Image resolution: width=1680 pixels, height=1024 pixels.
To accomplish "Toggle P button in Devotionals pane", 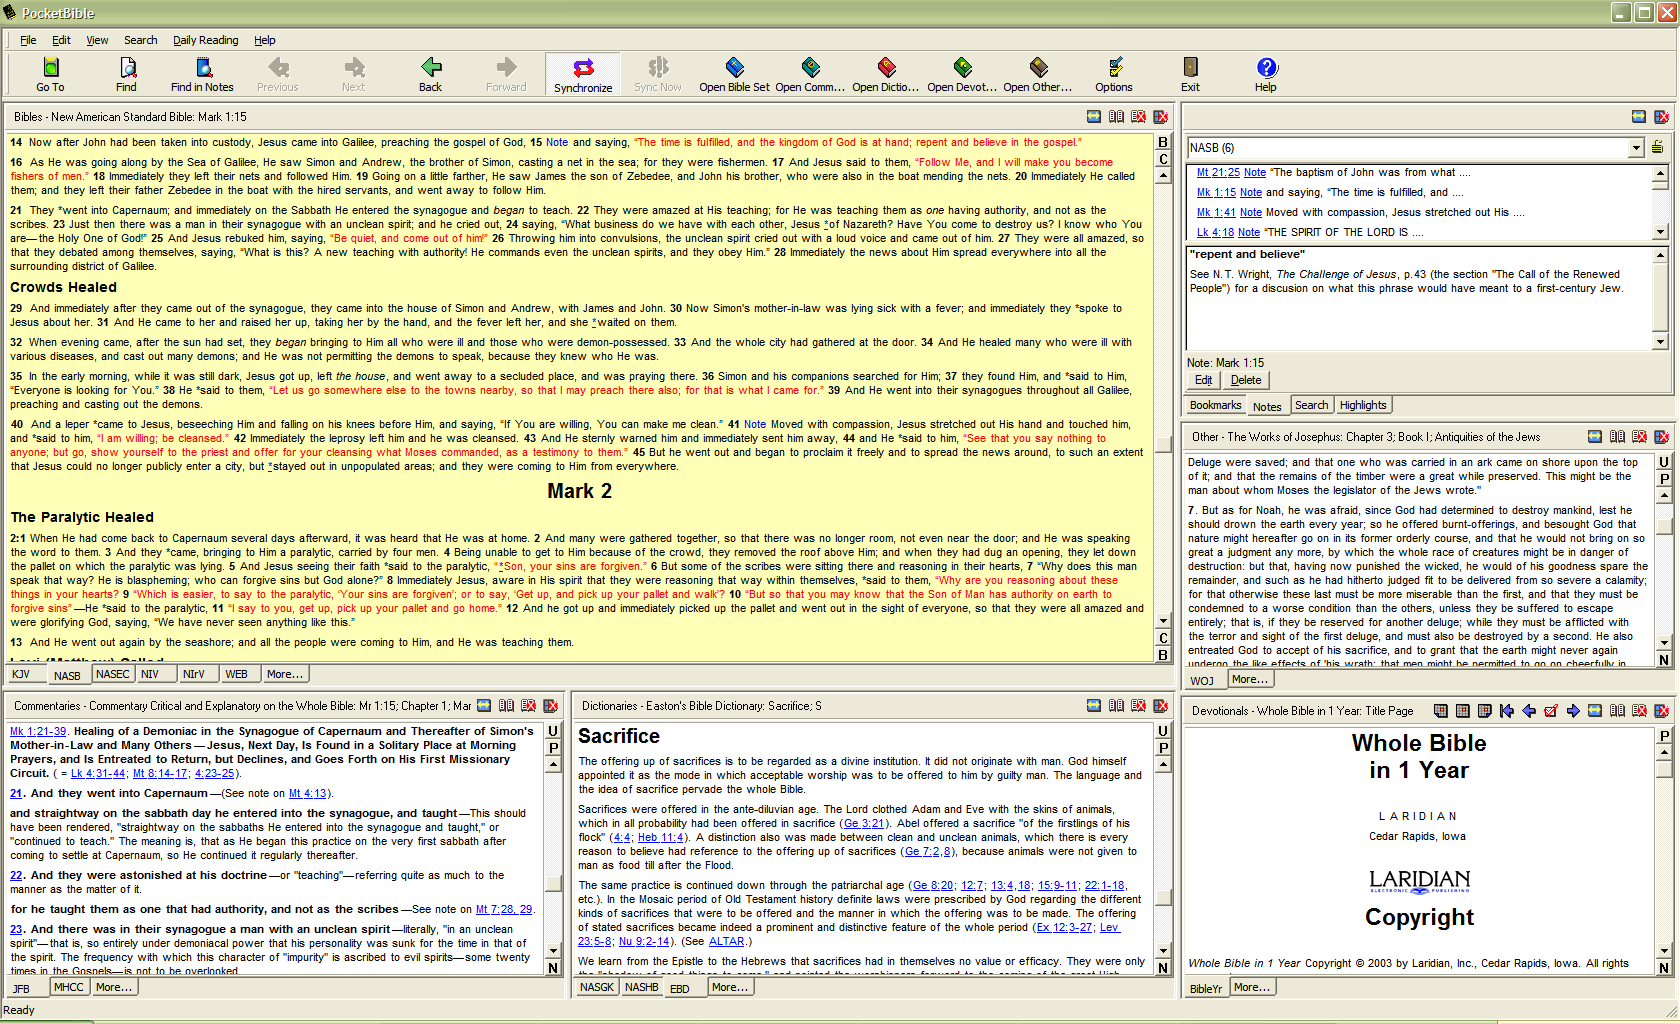I will [x=1664, y=736].
